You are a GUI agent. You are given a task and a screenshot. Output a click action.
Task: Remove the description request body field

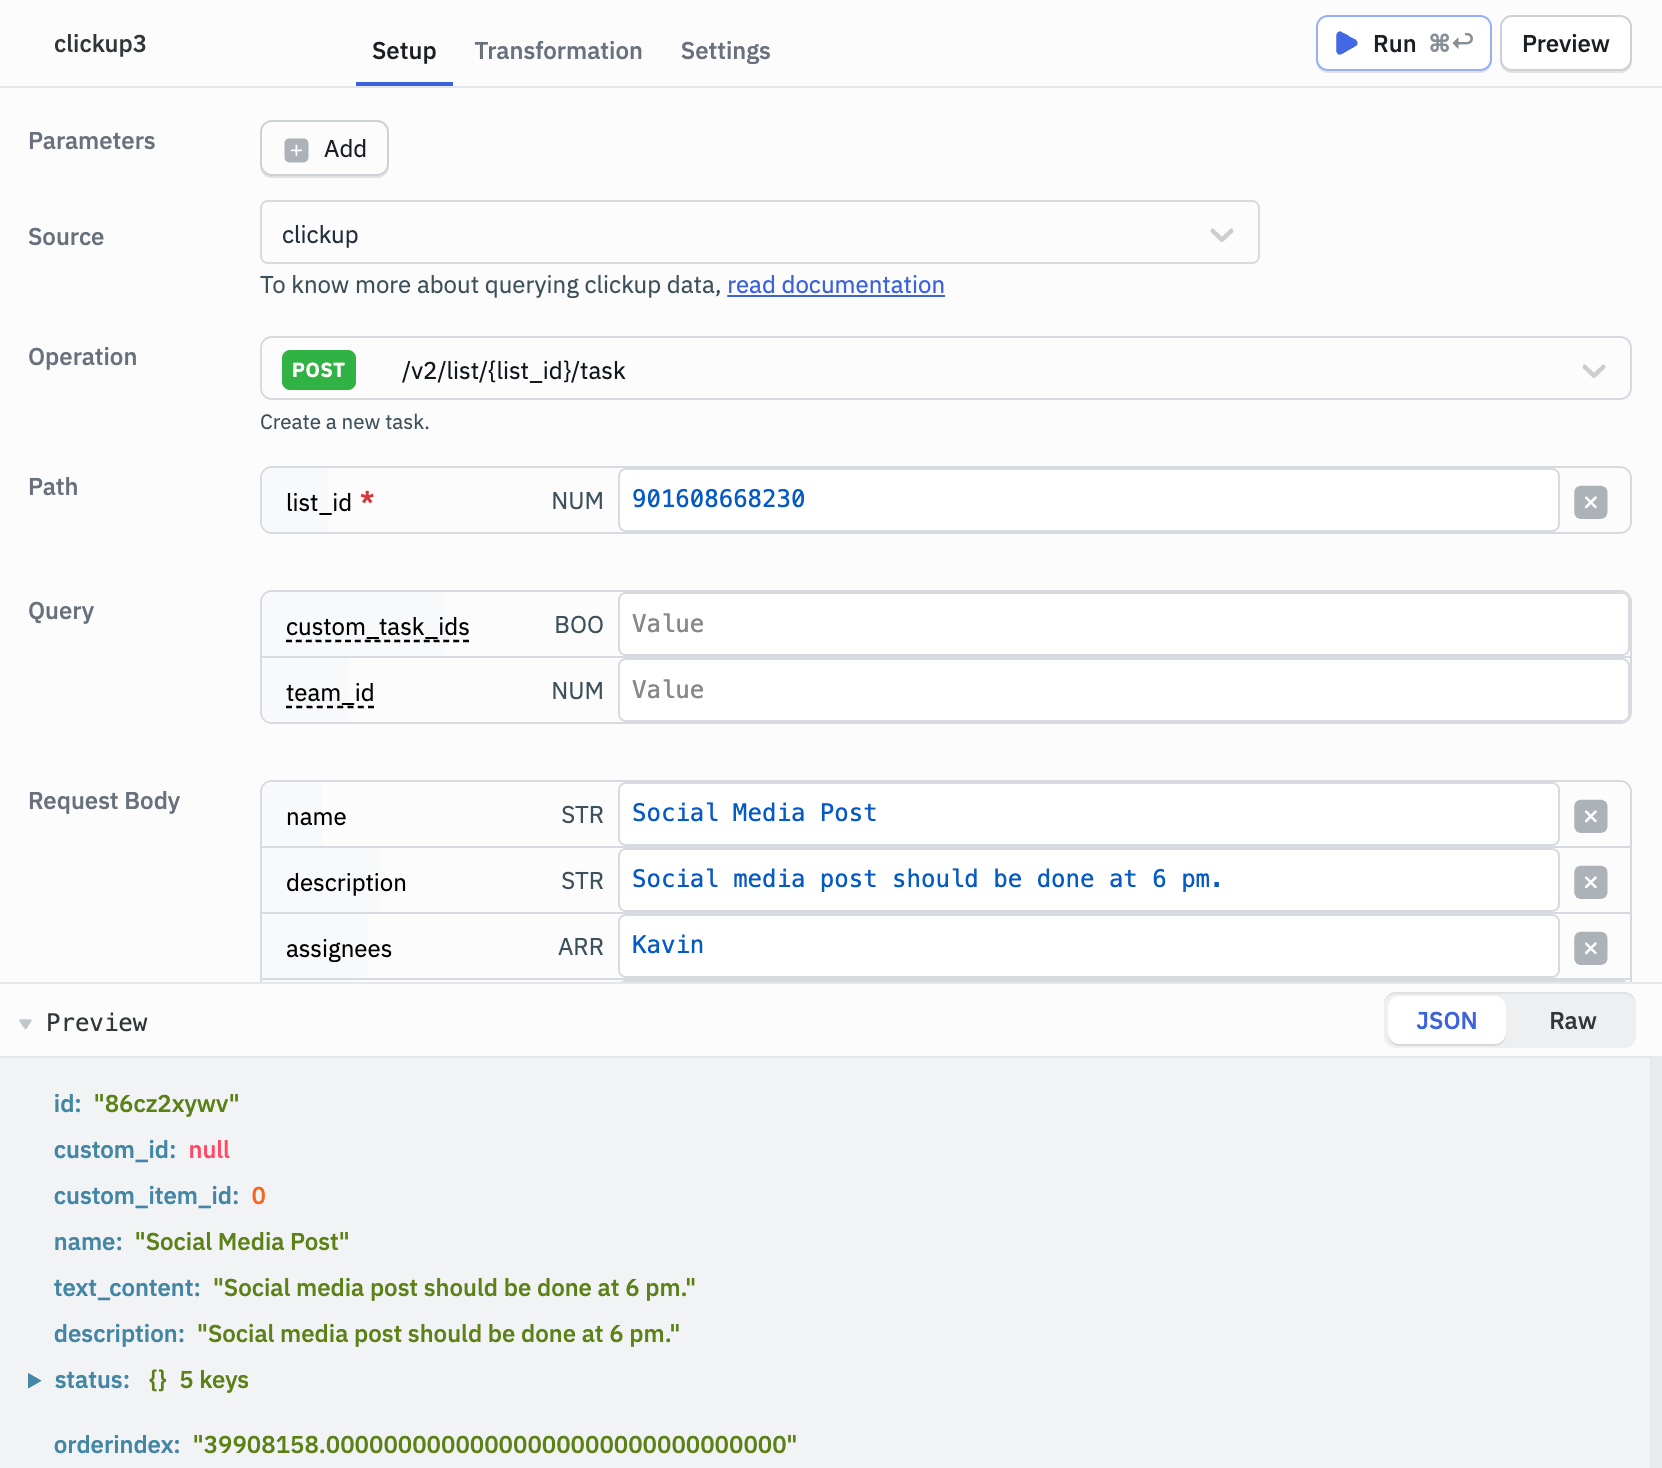pyautogui.click(x=1590, y=881)
